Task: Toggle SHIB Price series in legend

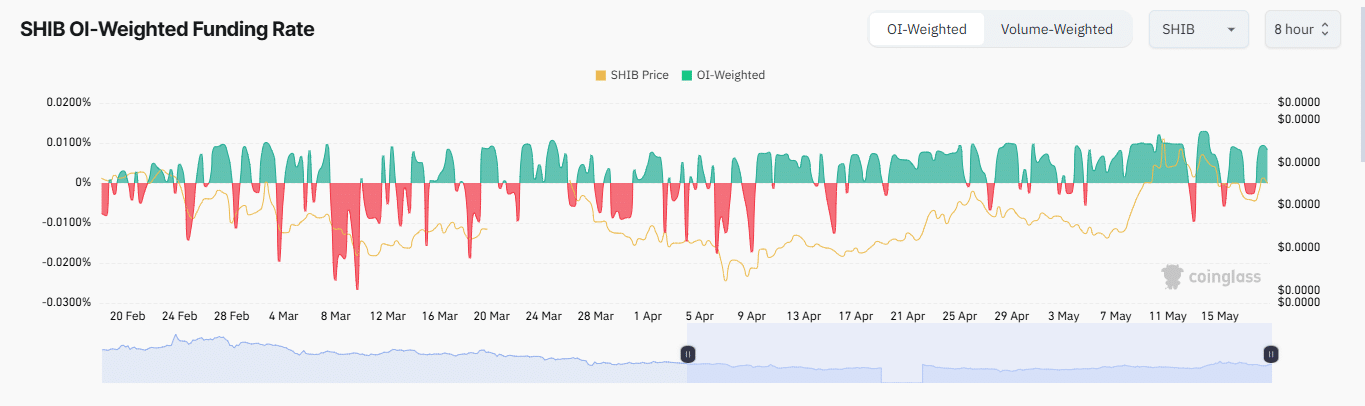Action: [x=639, y=75]
